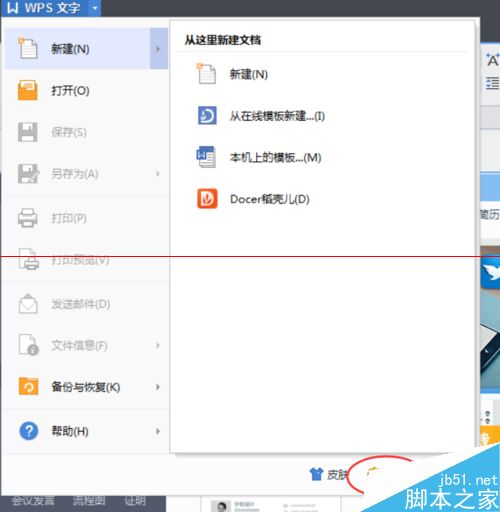Viewport: 500px width, 512px height.
Task: Click the orange Open folder icon
Action: point(27,90)
